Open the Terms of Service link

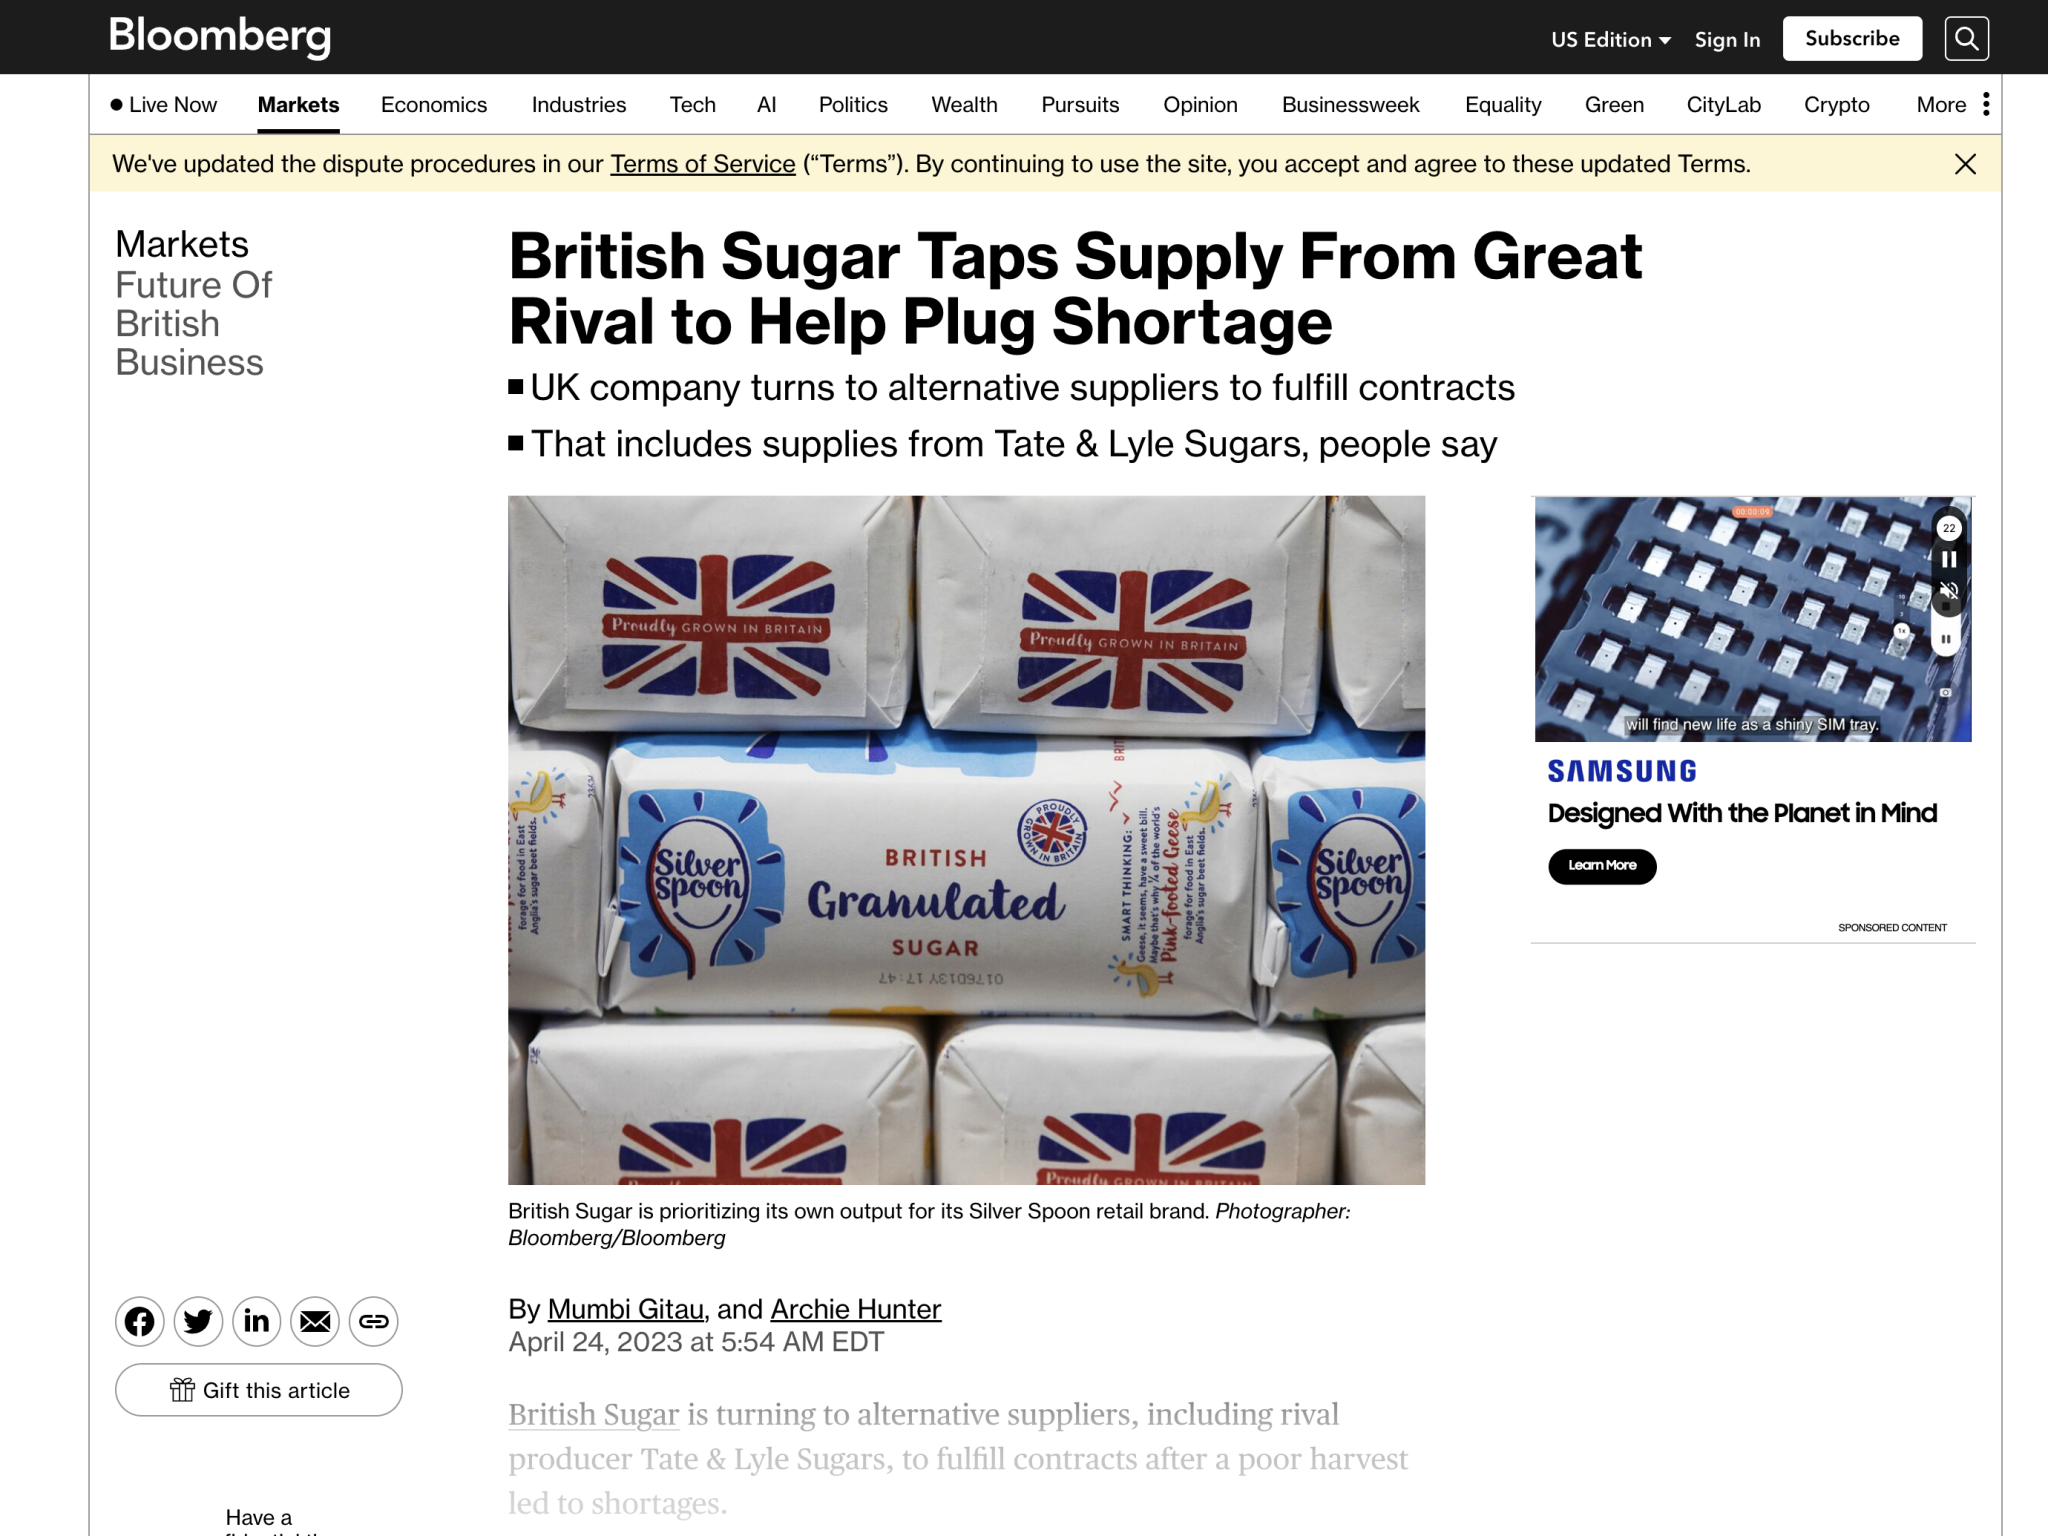pyautogui.click(x=703, y=163)
